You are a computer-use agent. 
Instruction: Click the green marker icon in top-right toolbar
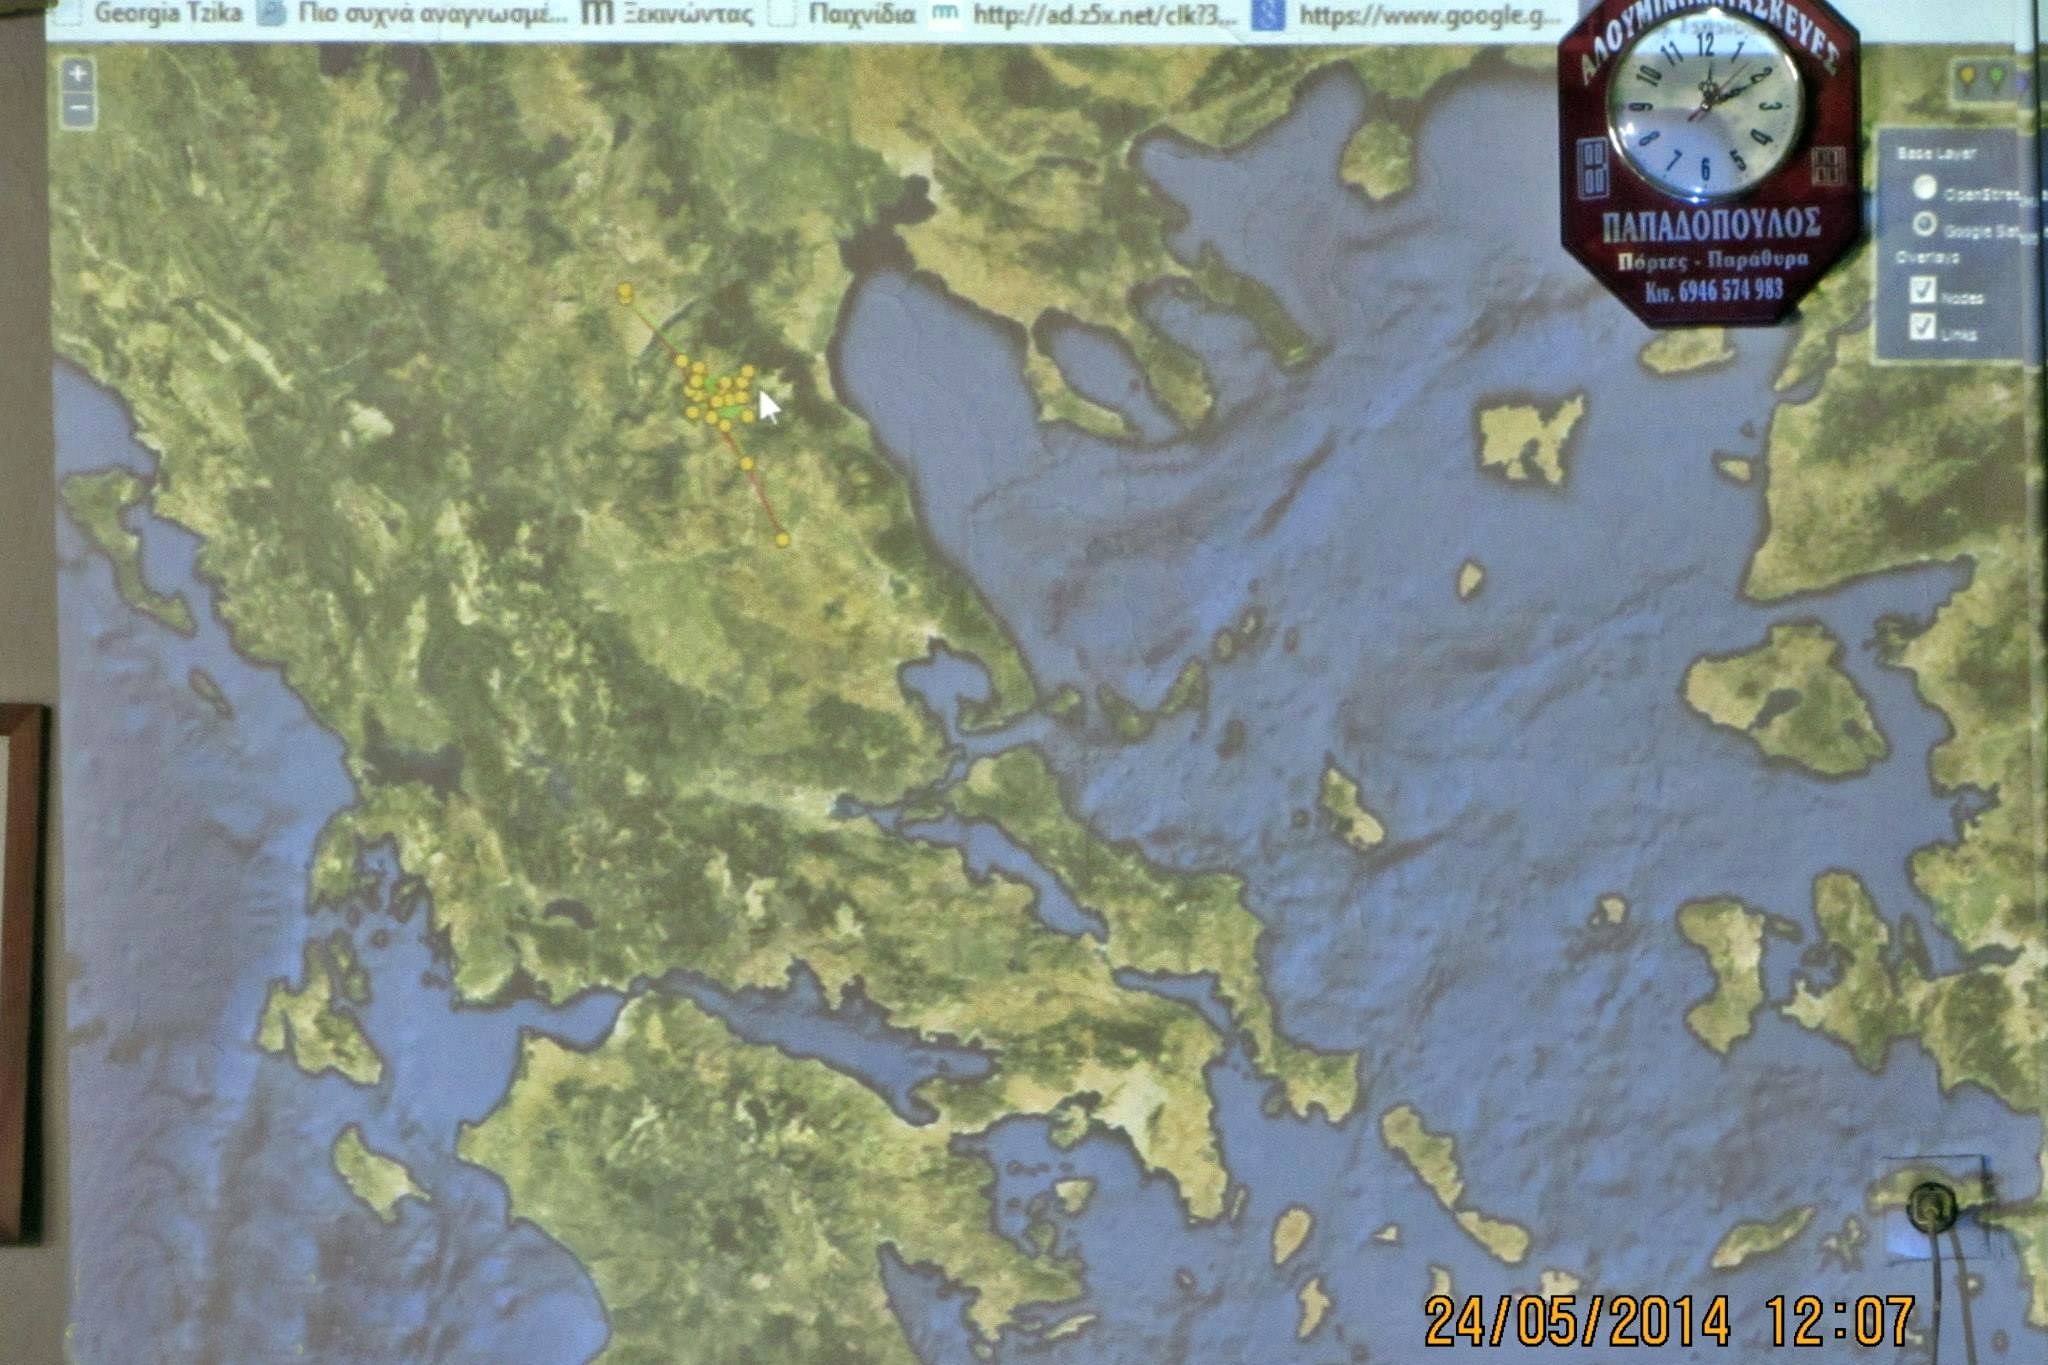[x=1996, y=78]
